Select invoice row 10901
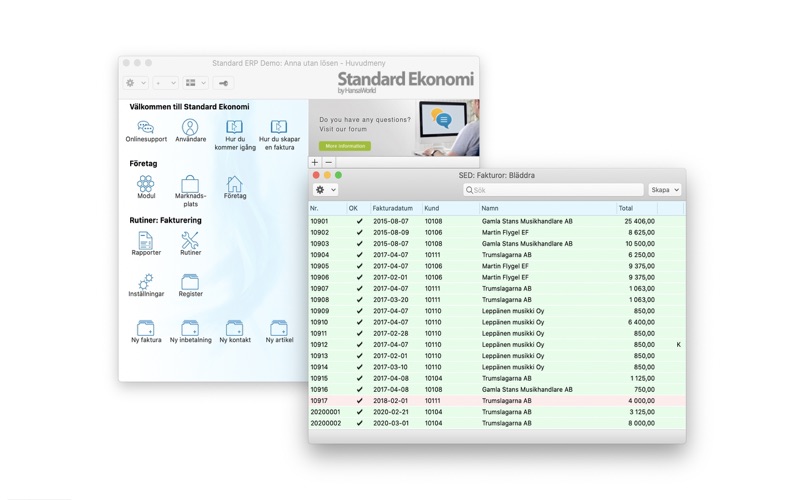 tap(497, 221)
